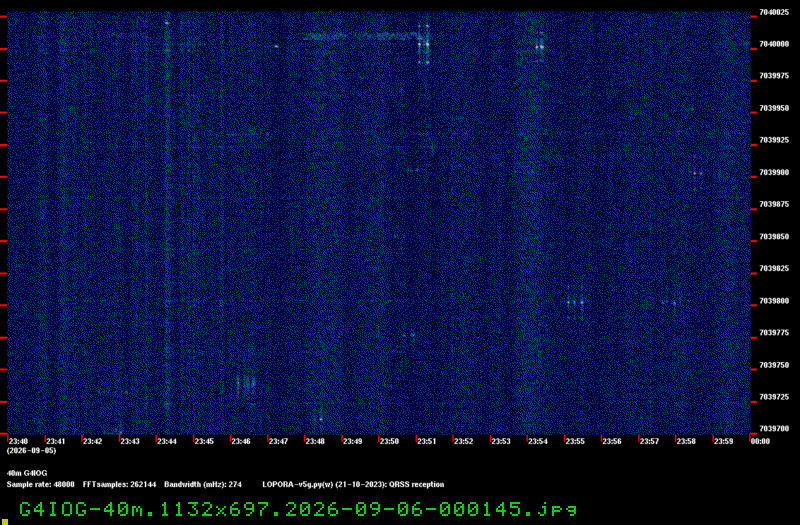Image resolution: width=800 pixels, height=525 pixels.
Task: Click the 7039700 bottom frequency label
Action: [x=774, y=429]
